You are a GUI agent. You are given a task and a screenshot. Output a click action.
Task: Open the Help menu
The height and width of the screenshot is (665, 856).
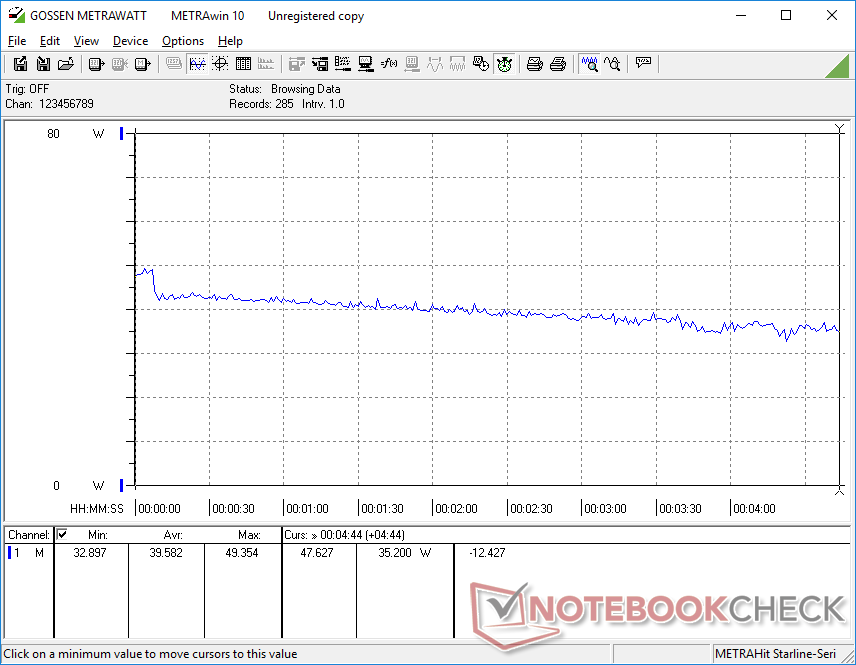pyautogui.click(x=230, y=41)
